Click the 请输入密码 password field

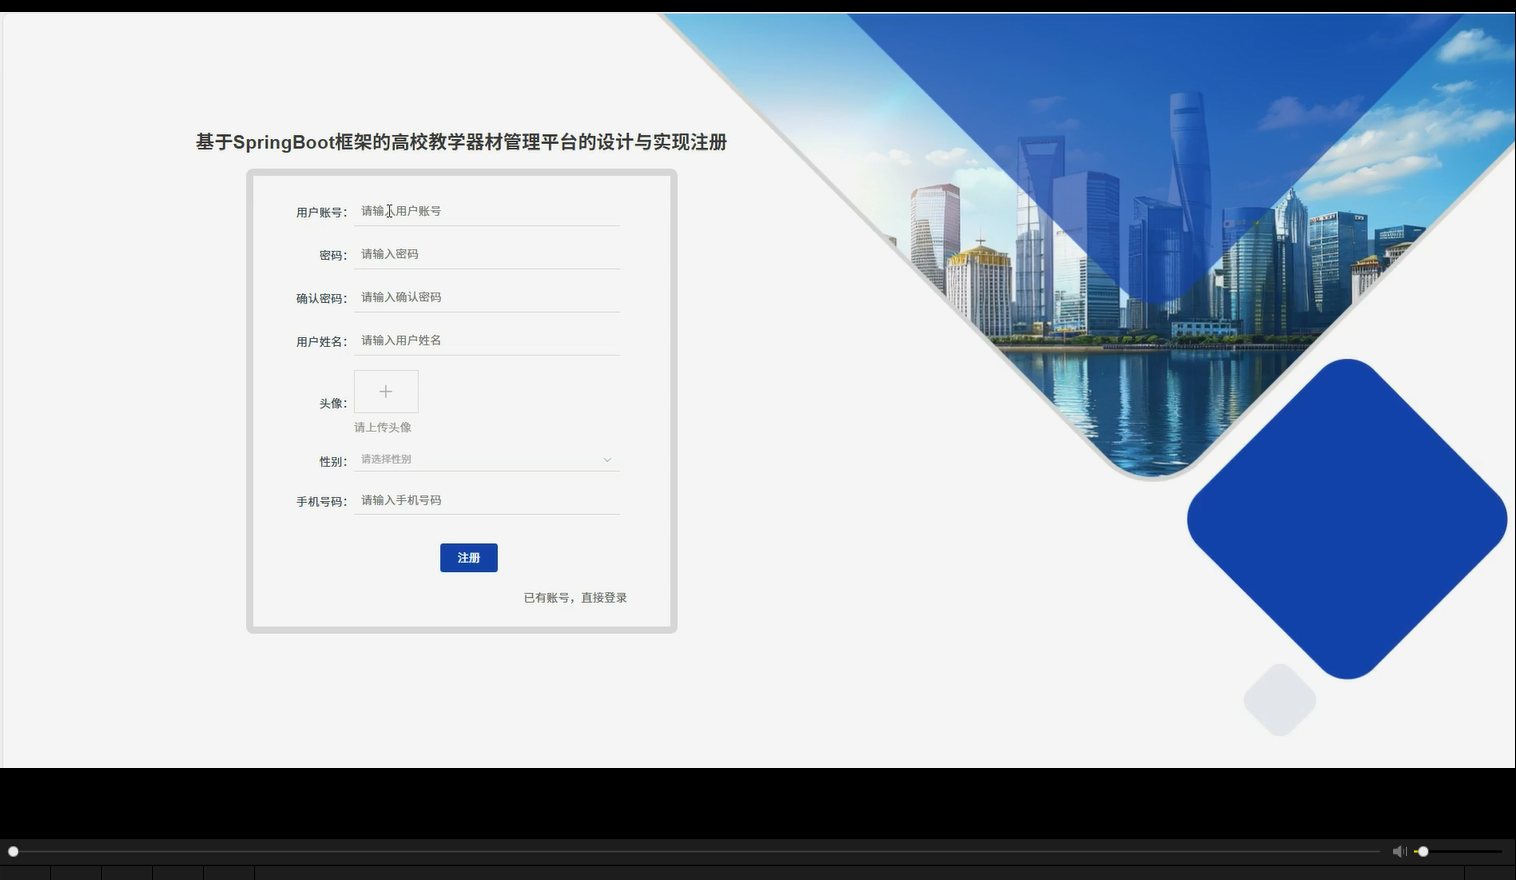tap(487, 253)
